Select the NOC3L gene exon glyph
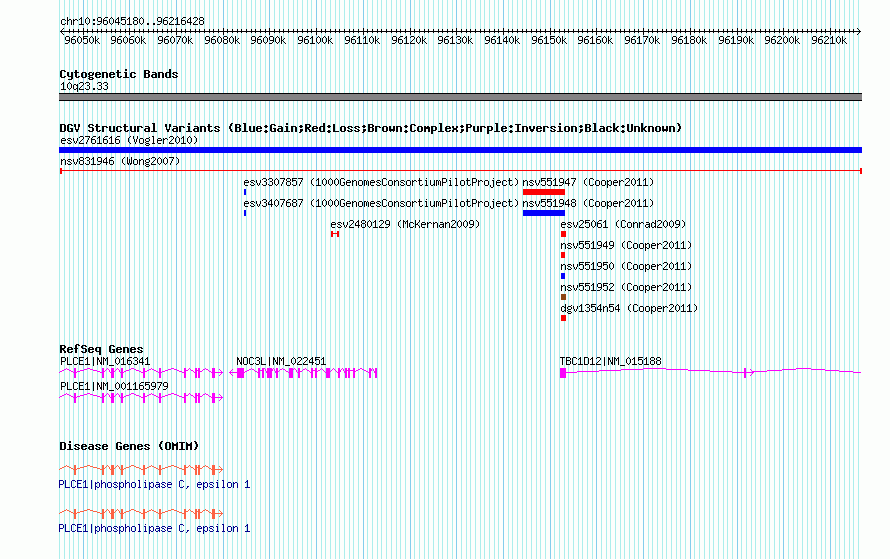The image size is (890, 559). coord(303,373)
